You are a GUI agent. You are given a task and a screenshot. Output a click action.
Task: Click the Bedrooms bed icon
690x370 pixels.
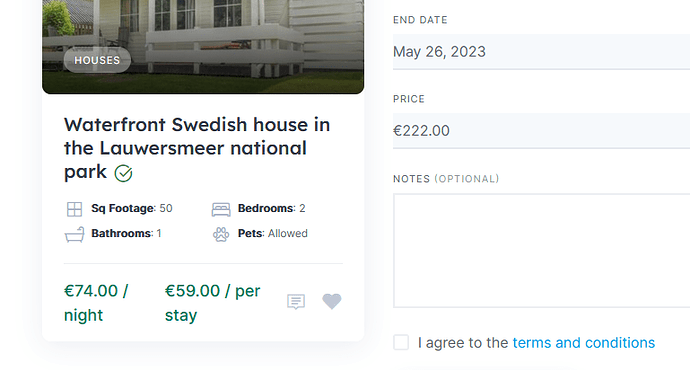[221, 209]
